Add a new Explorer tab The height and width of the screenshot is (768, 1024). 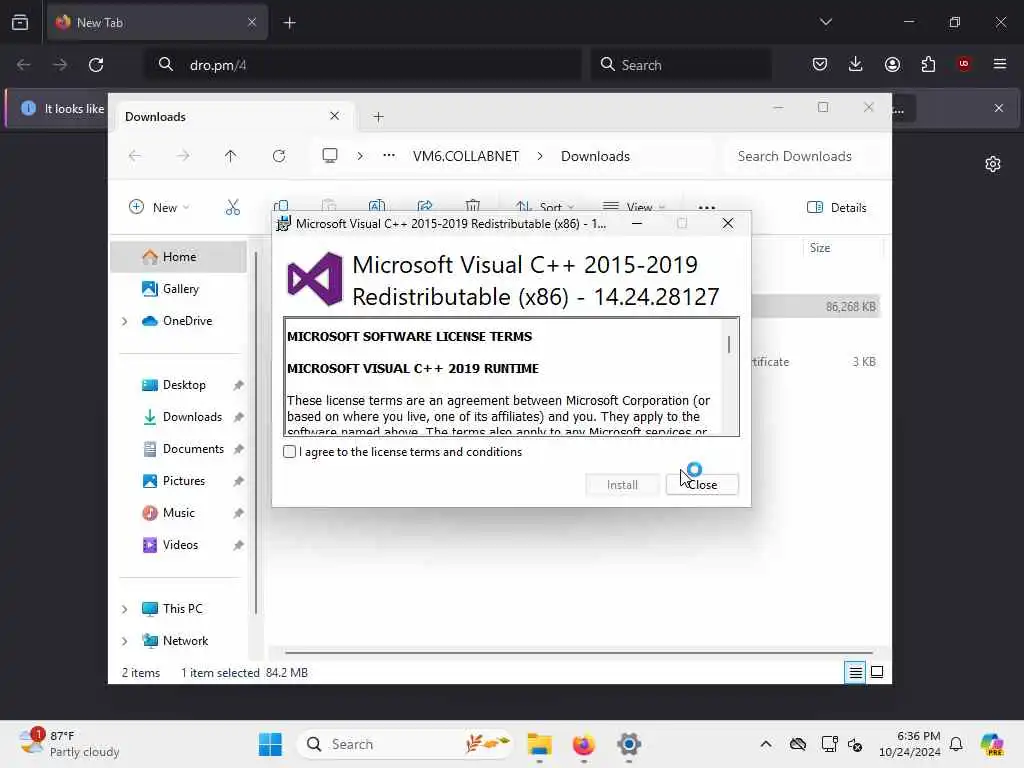tap(378, 116)
